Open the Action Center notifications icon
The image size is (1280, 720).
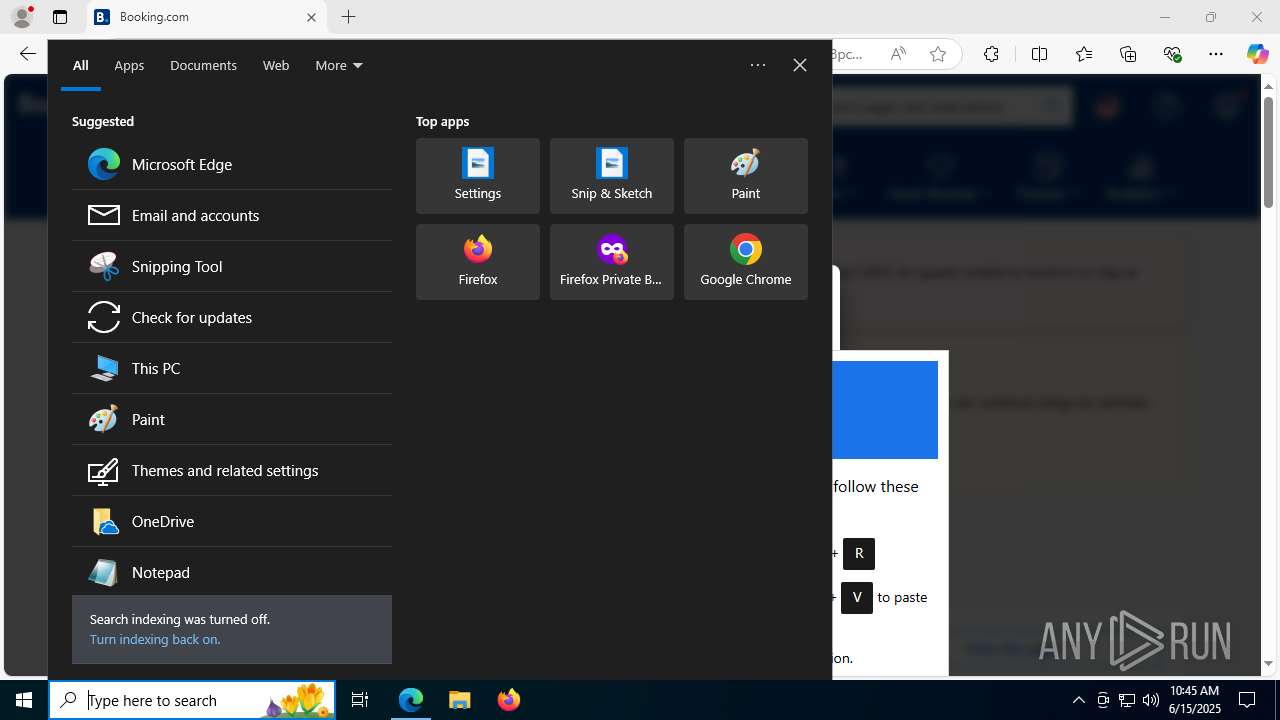tap(1248, 700)
